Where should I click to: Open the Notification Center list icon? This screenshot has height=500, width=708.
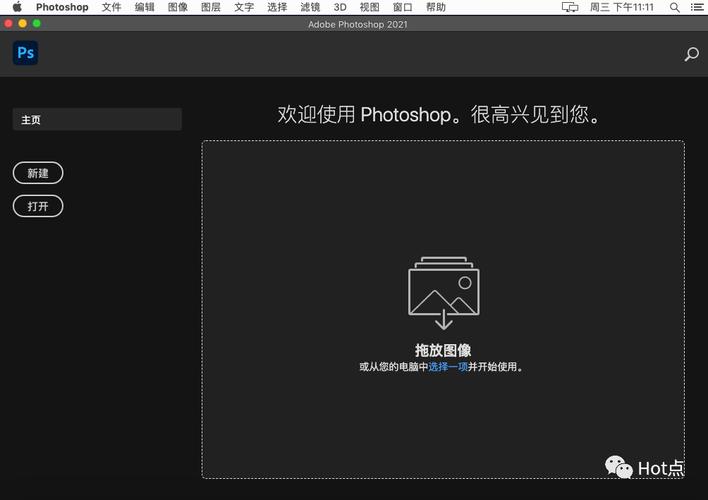(x=697, y=7)
